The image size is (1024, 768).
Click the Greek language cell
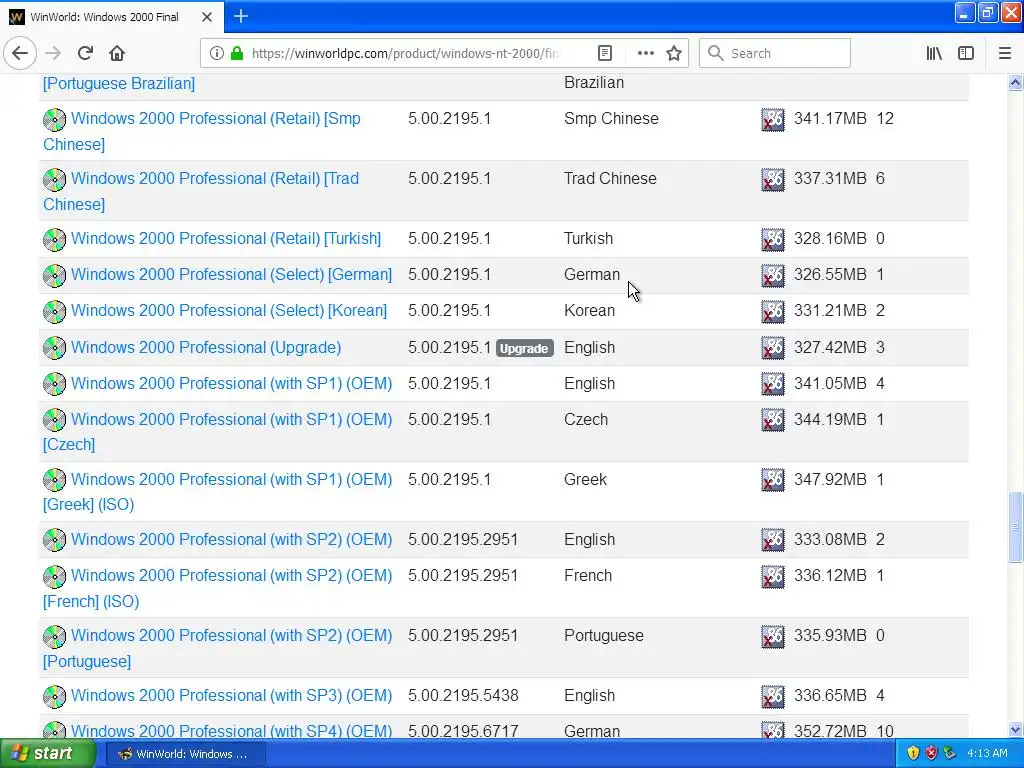[x=586, y=479]
